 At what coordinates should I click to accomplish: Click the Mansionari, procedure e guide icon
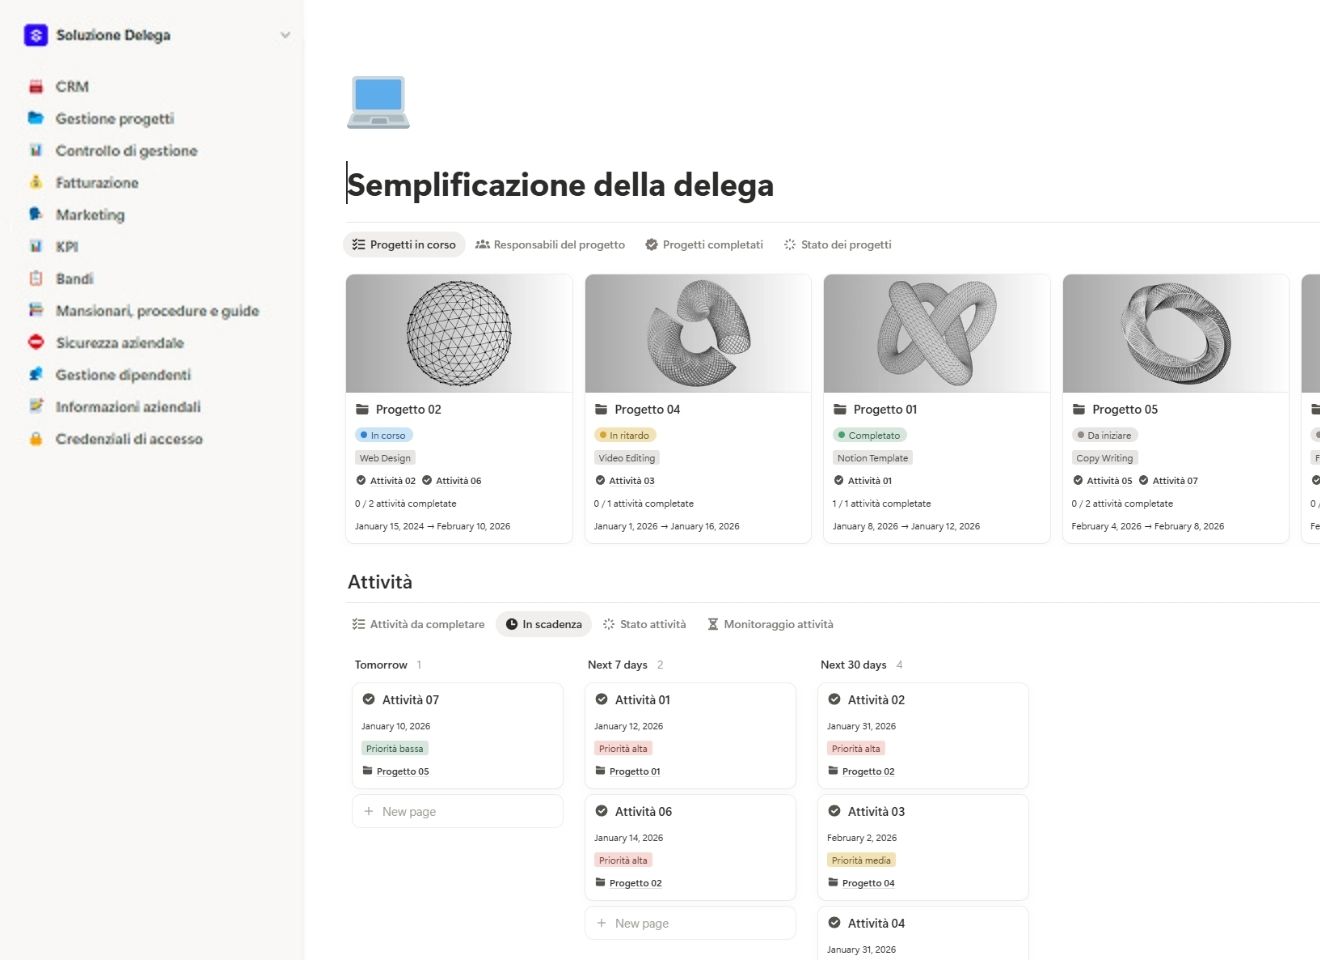tap(36, 310)
